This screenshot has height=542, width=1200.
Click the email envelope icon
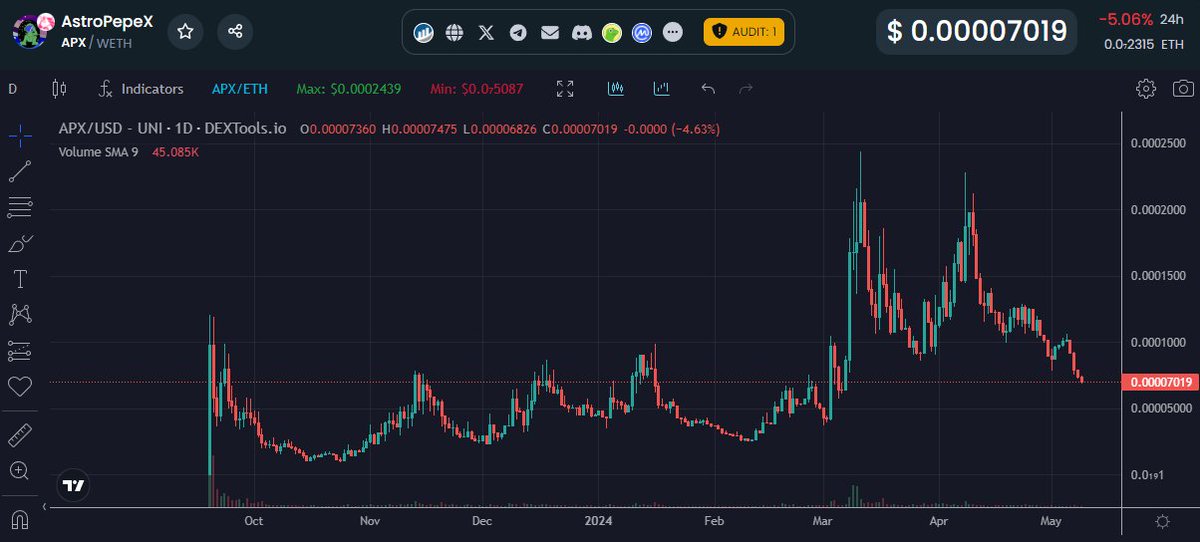(x=549, y=32)
